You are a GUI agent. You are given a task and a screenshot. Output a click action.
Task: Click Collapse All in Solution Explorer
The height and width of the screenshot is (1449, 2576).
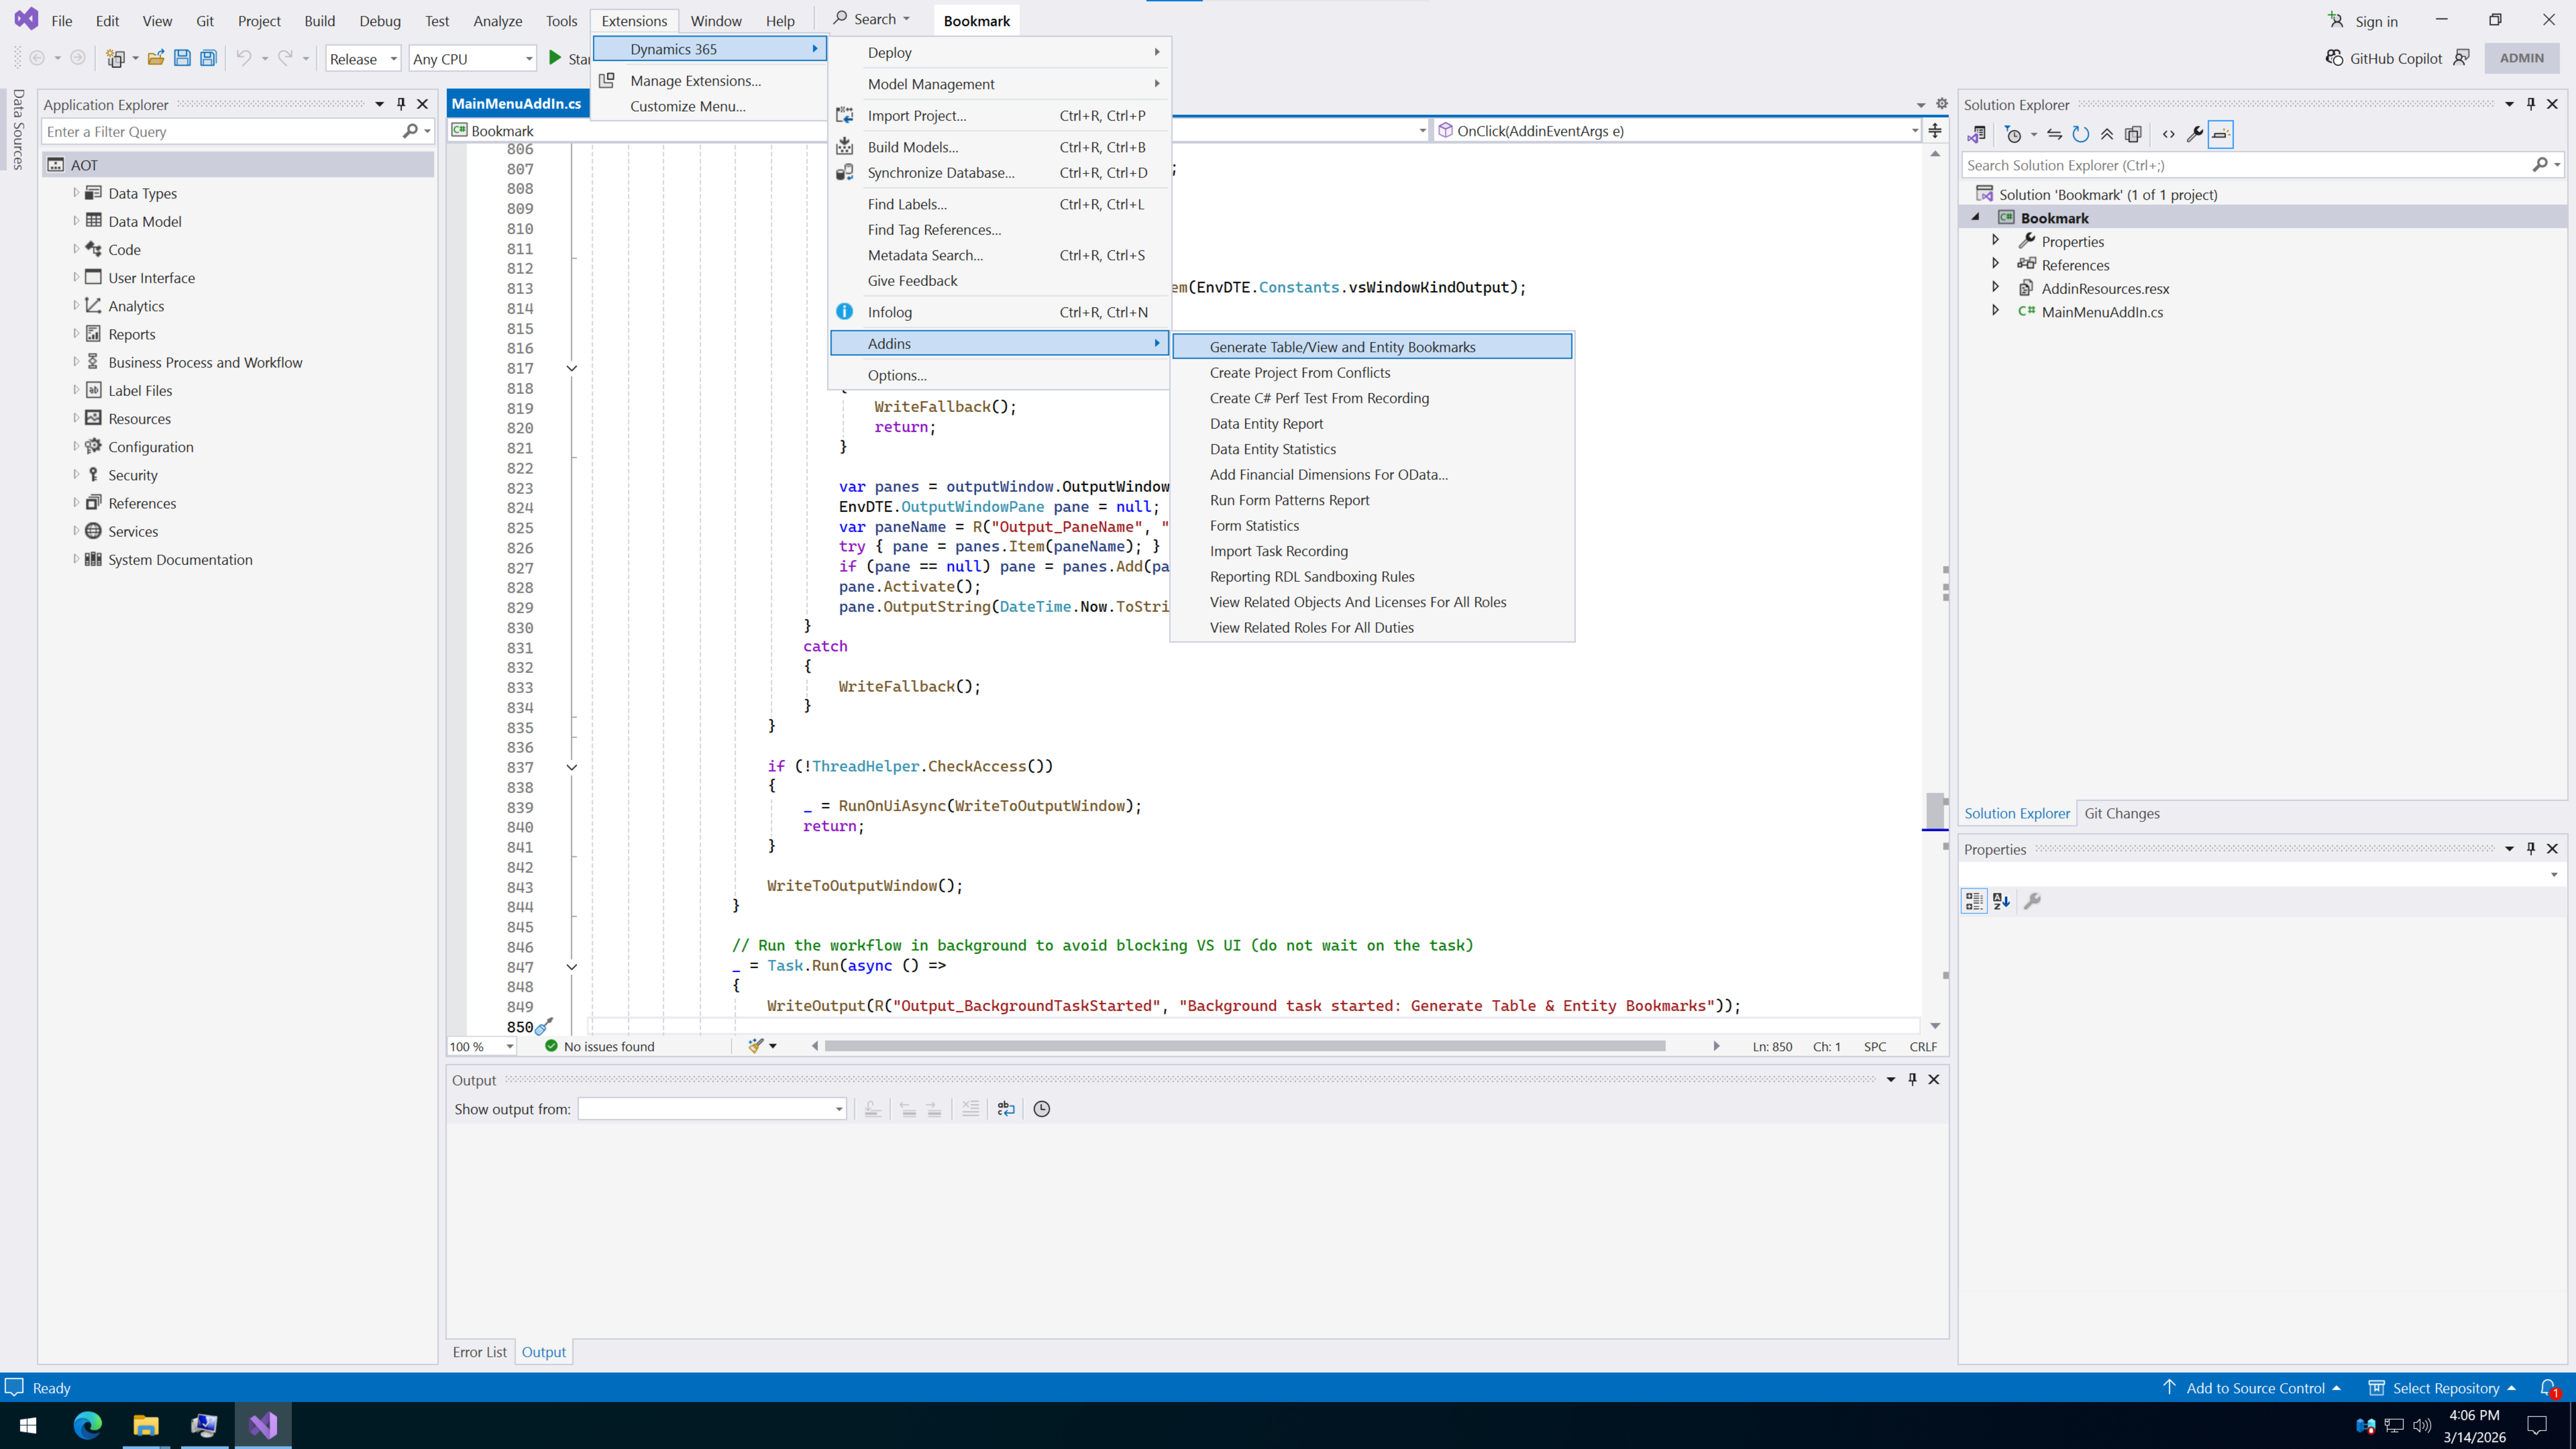[x=2107, y=134]
